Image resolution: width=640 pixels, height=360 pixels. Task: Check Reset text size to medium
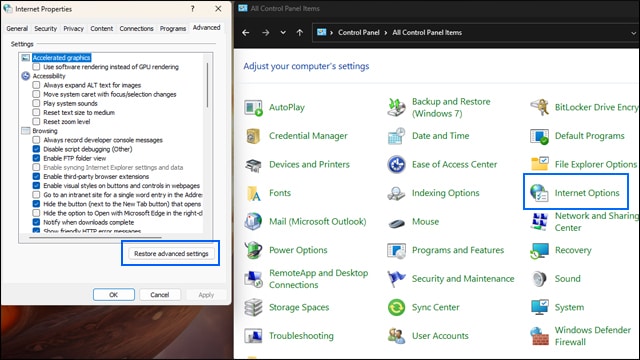36,113
